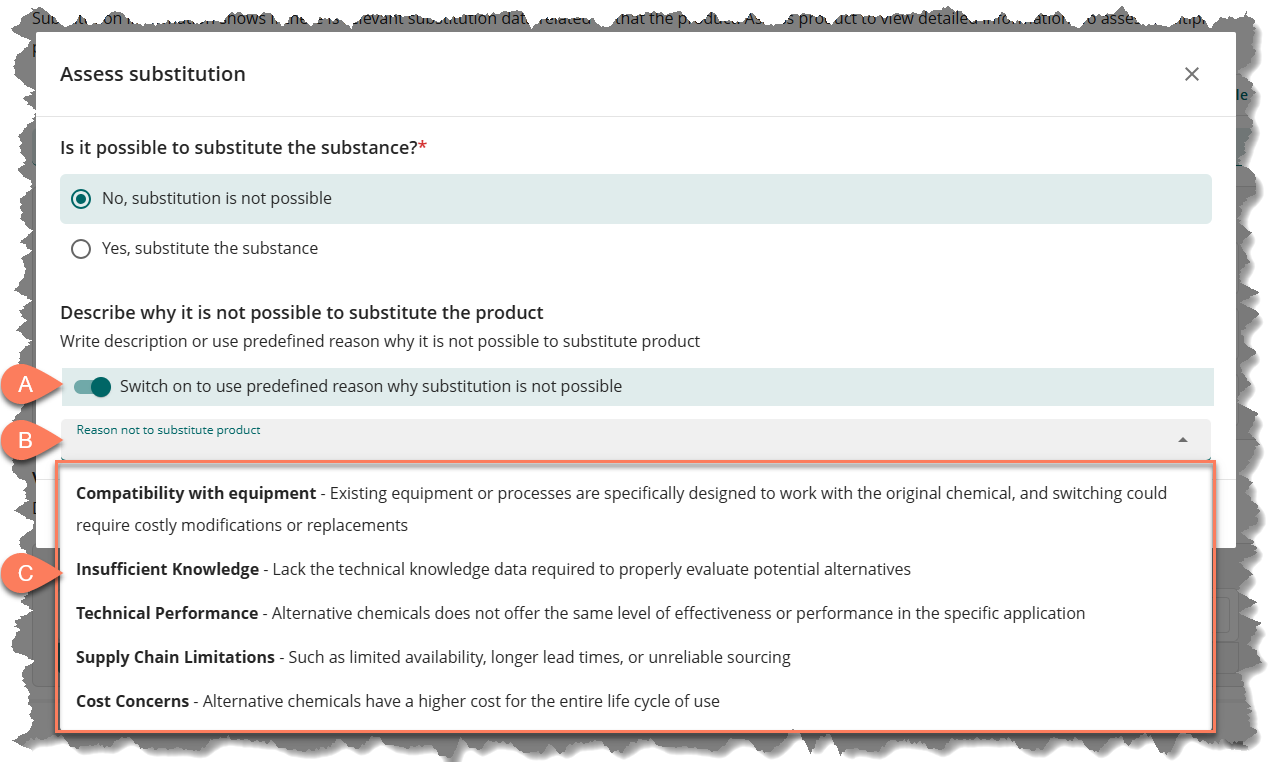Click the "Describe why it is not possible" heading

click(x=301, y=312)
